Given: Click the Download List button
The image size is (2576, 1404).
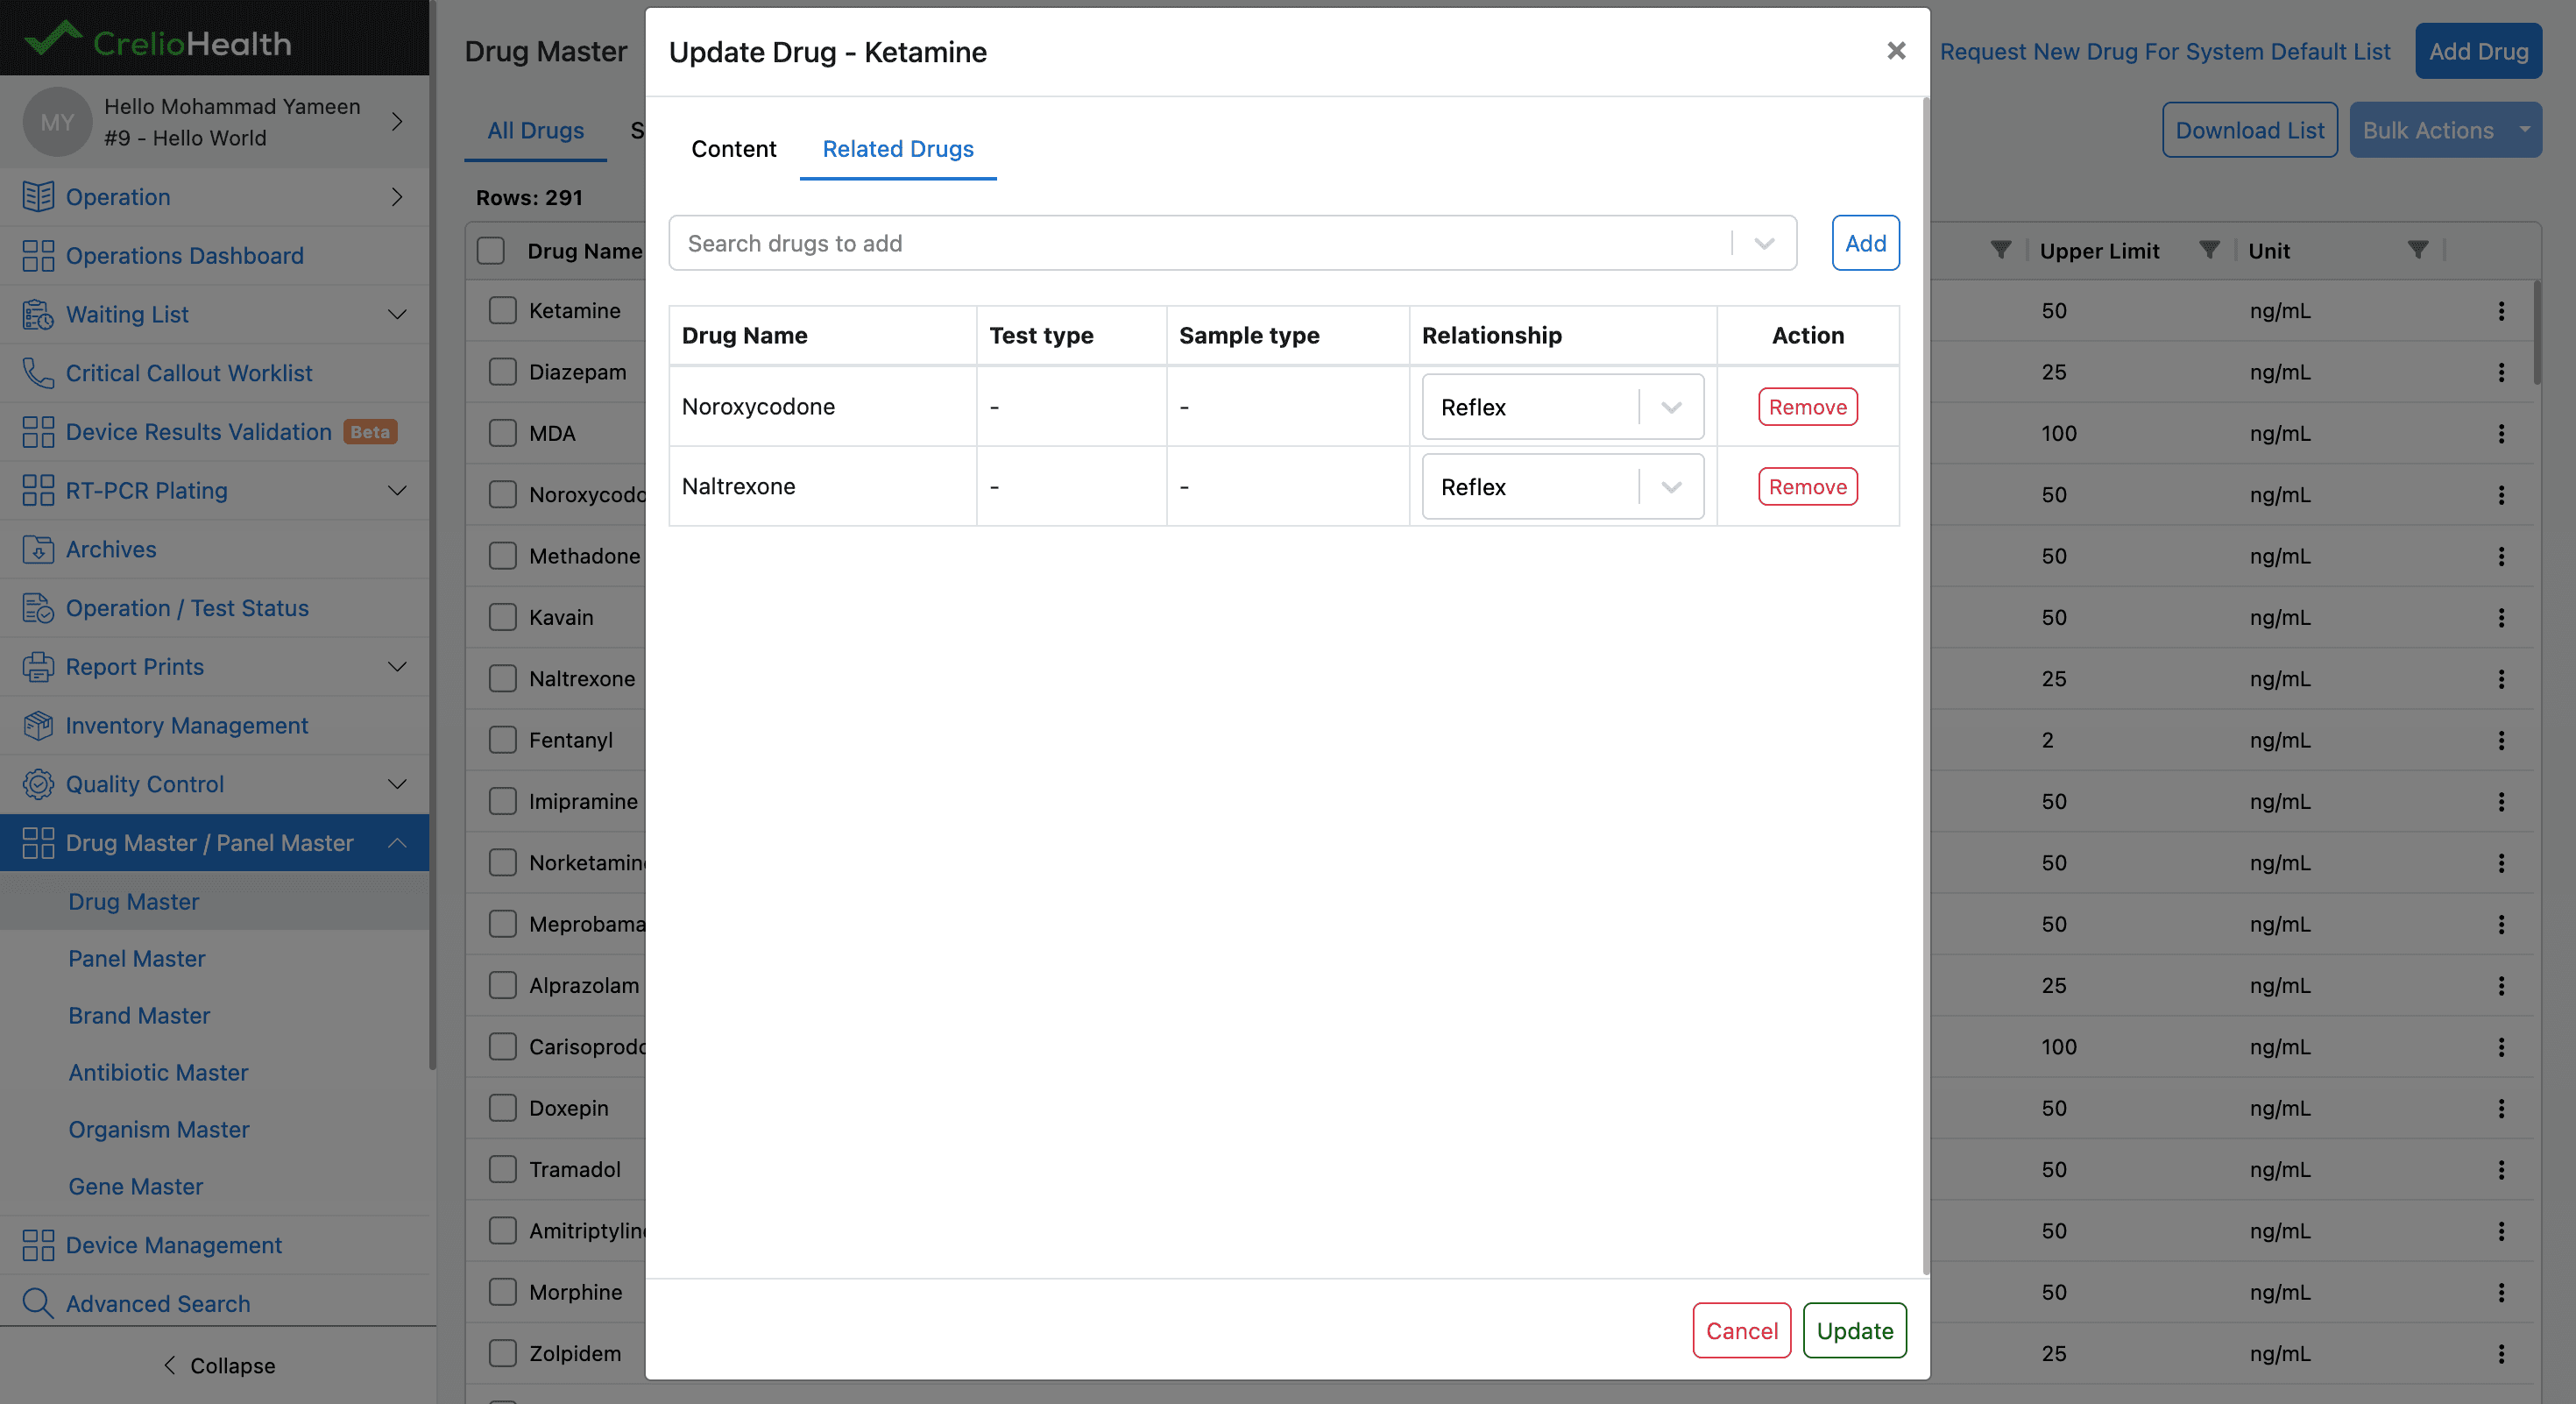Looking at the screenshot, I should [x=2249, y=130].
